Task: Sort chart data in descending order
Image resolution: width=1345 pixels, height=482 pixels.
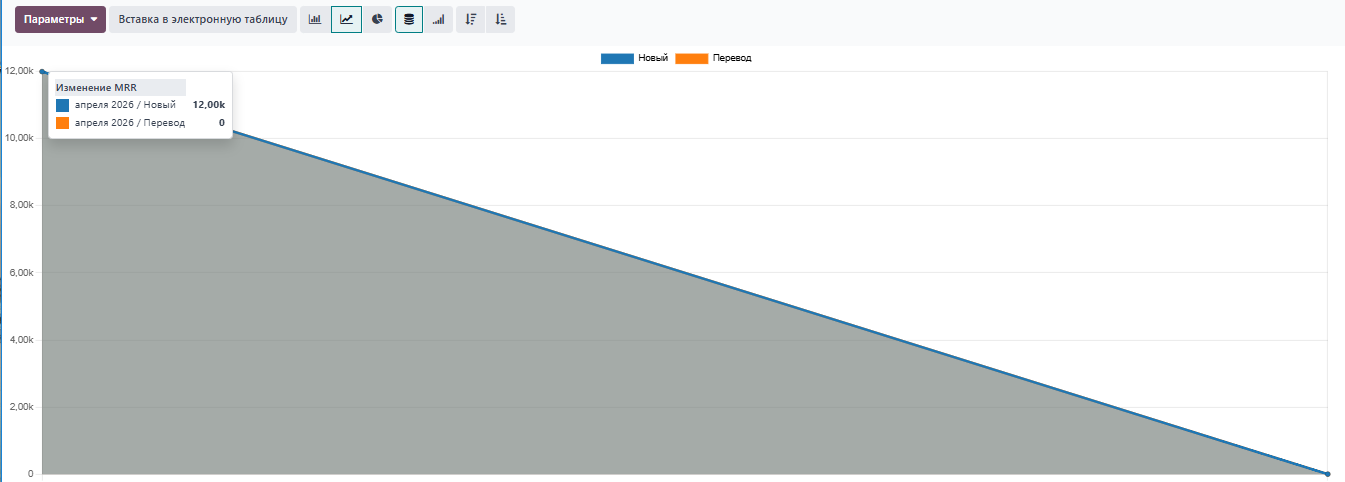Action: (x=470, y=19)
